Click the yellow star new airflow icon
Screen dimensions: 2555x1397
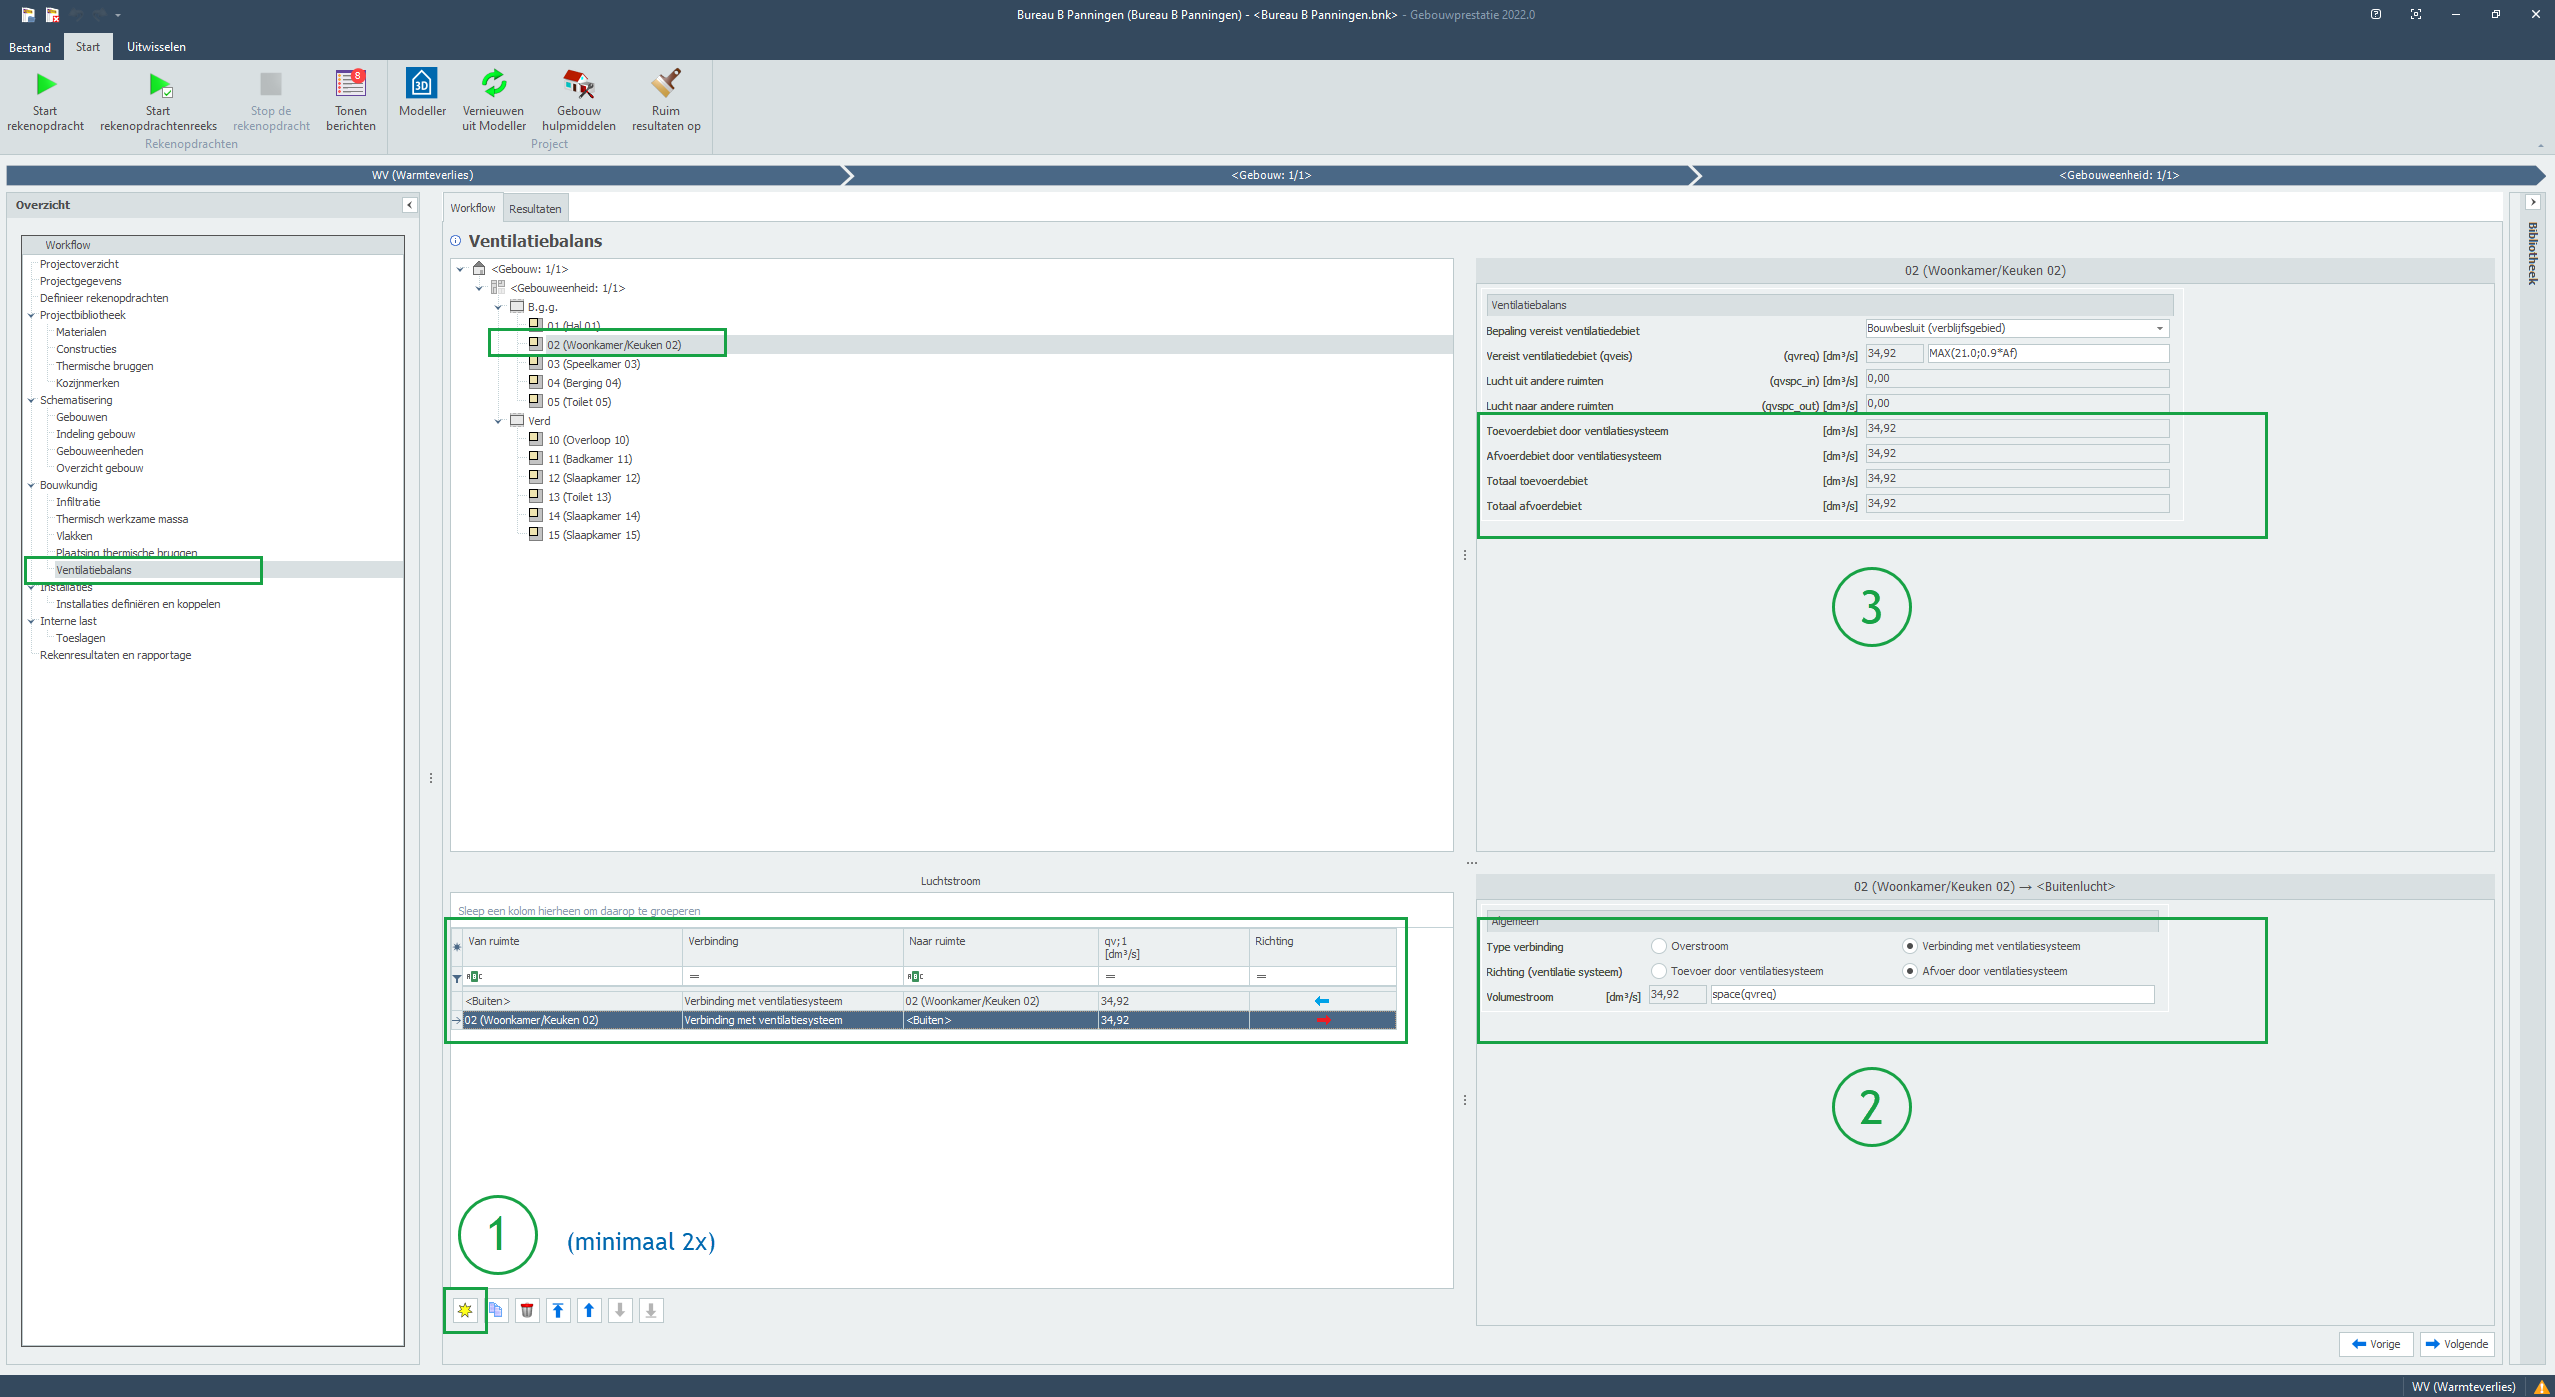point(465,1310)
